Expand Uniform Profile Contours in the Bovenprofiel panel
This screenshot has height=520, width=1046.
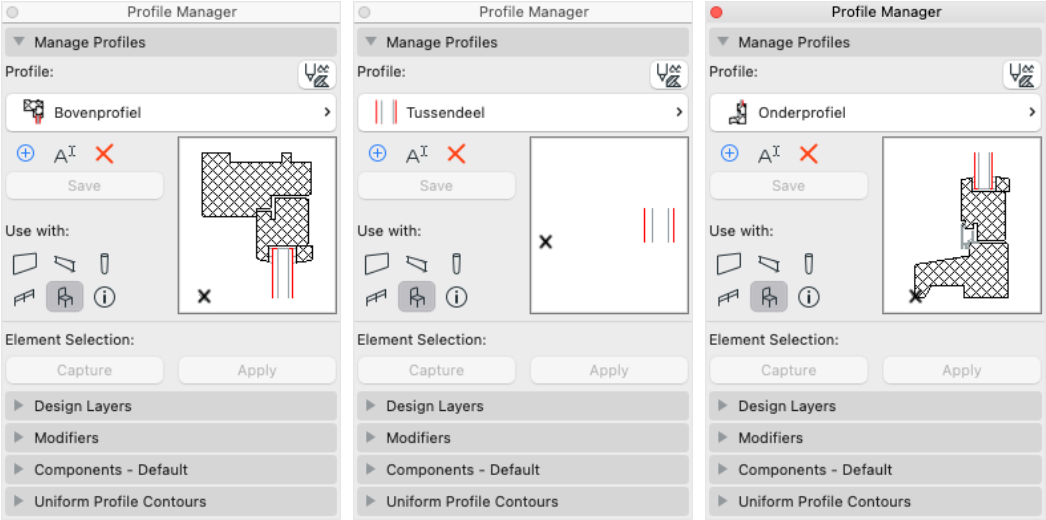pos(171,501)
